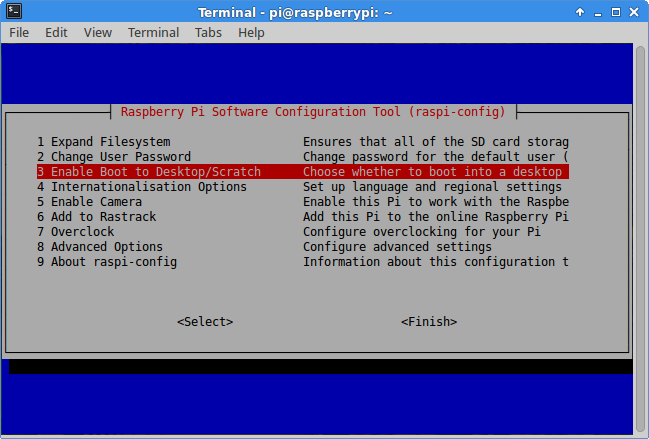This screenshot has width=649, height=439.
Task: Maximize the Terminal window
Action: [x=616, y=12]
